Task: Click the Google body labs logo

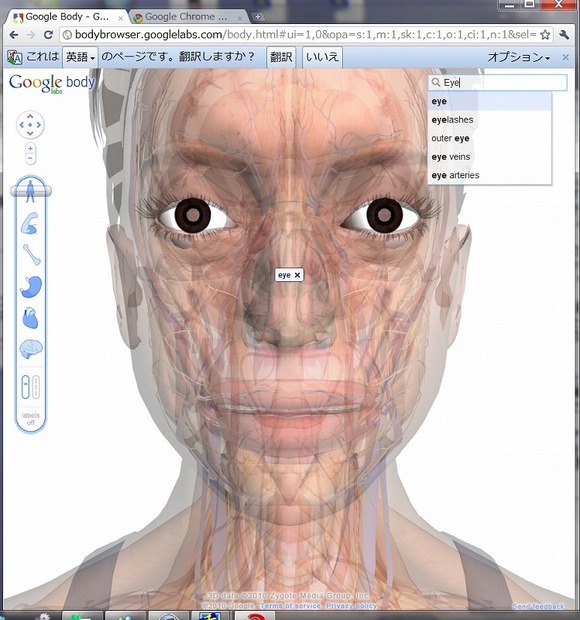Action: pos(52,83)
